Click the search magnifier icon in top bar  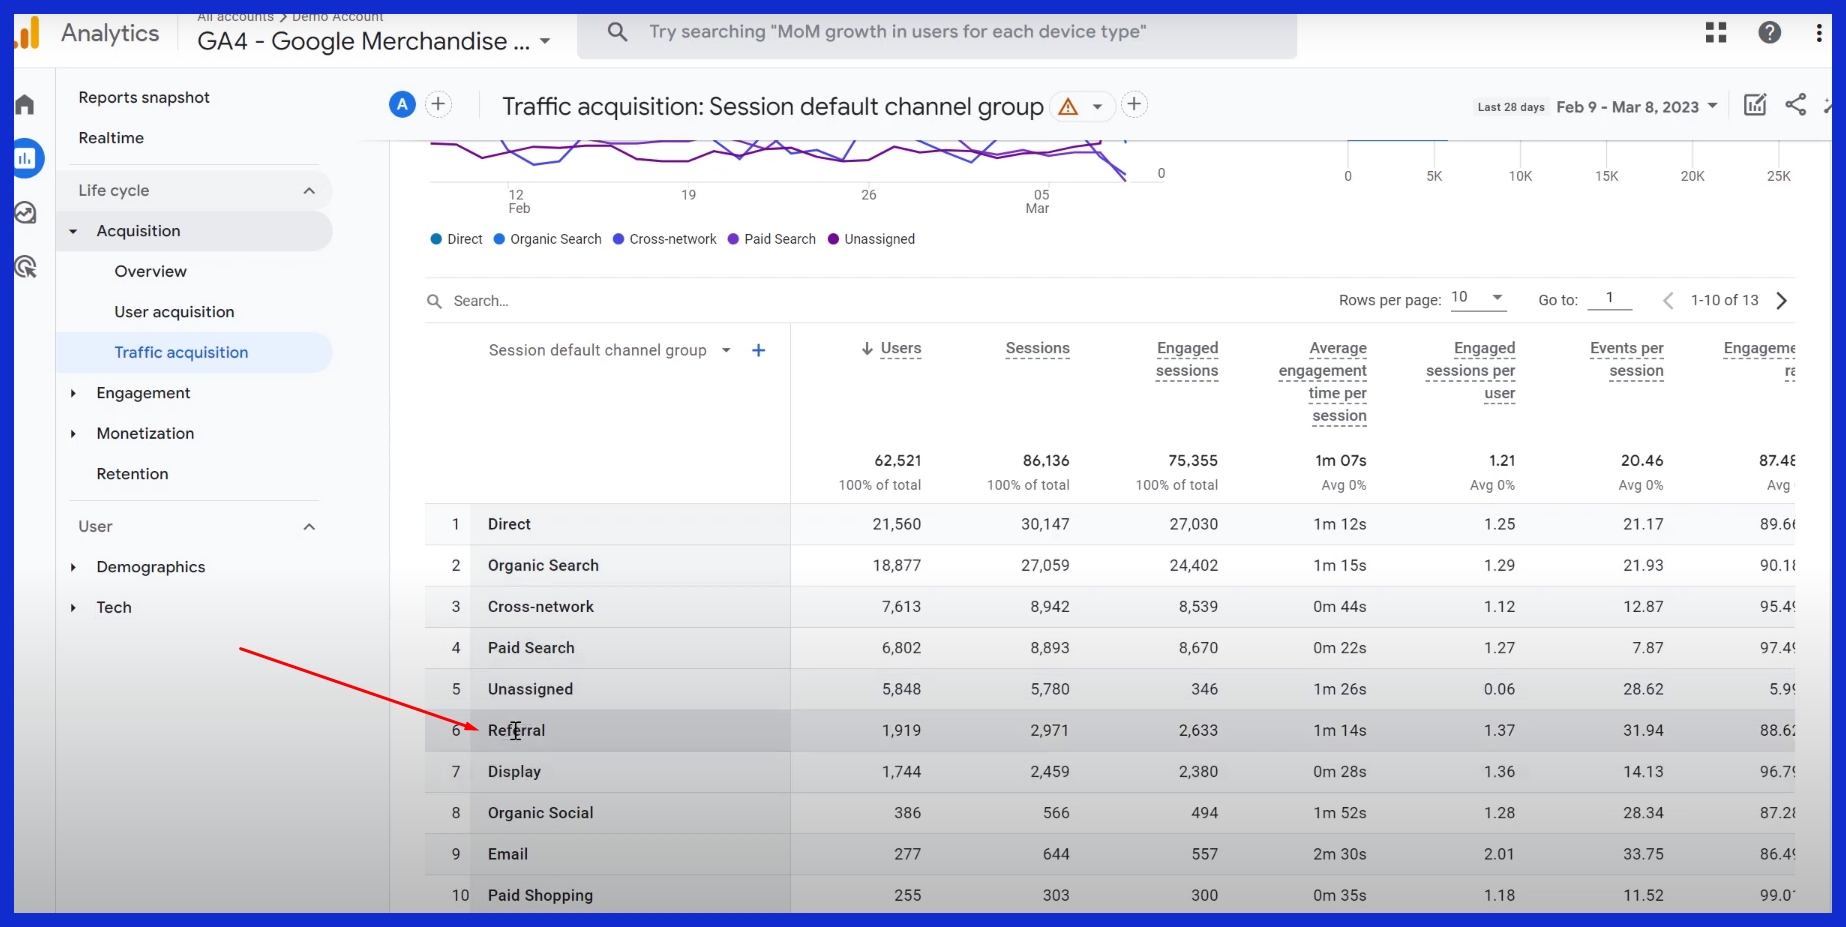tap(618, 32)
